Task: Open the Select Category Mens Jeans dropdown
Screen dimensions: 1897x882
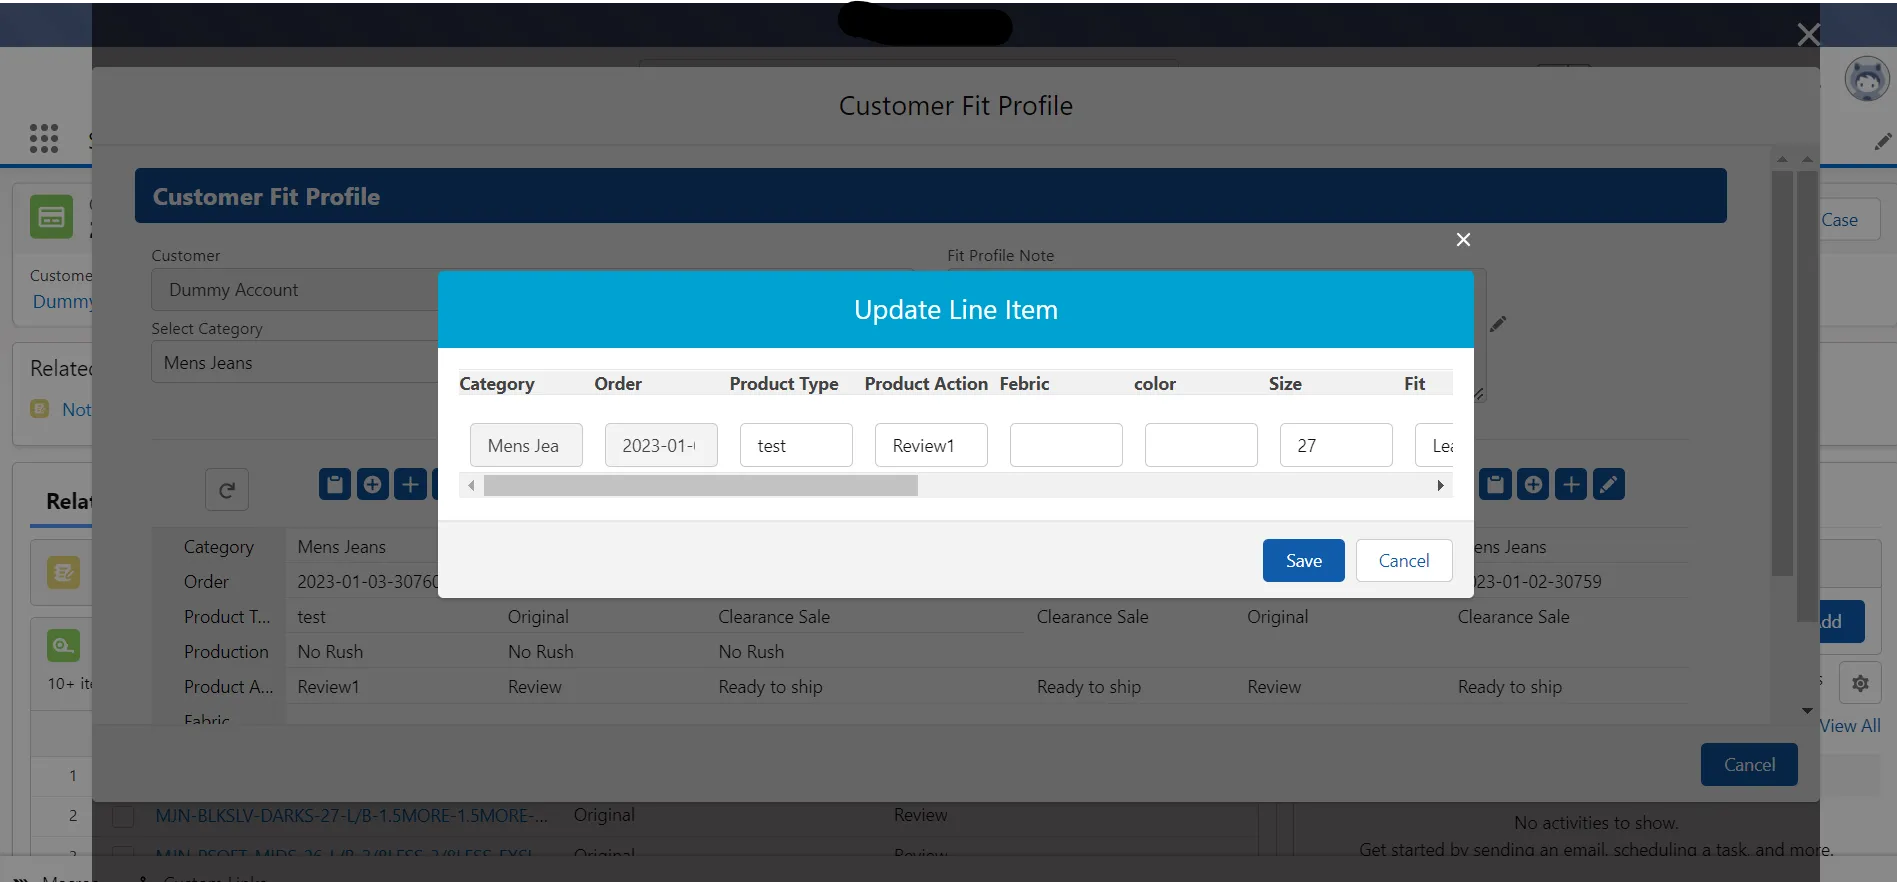Action: (295, 363)
